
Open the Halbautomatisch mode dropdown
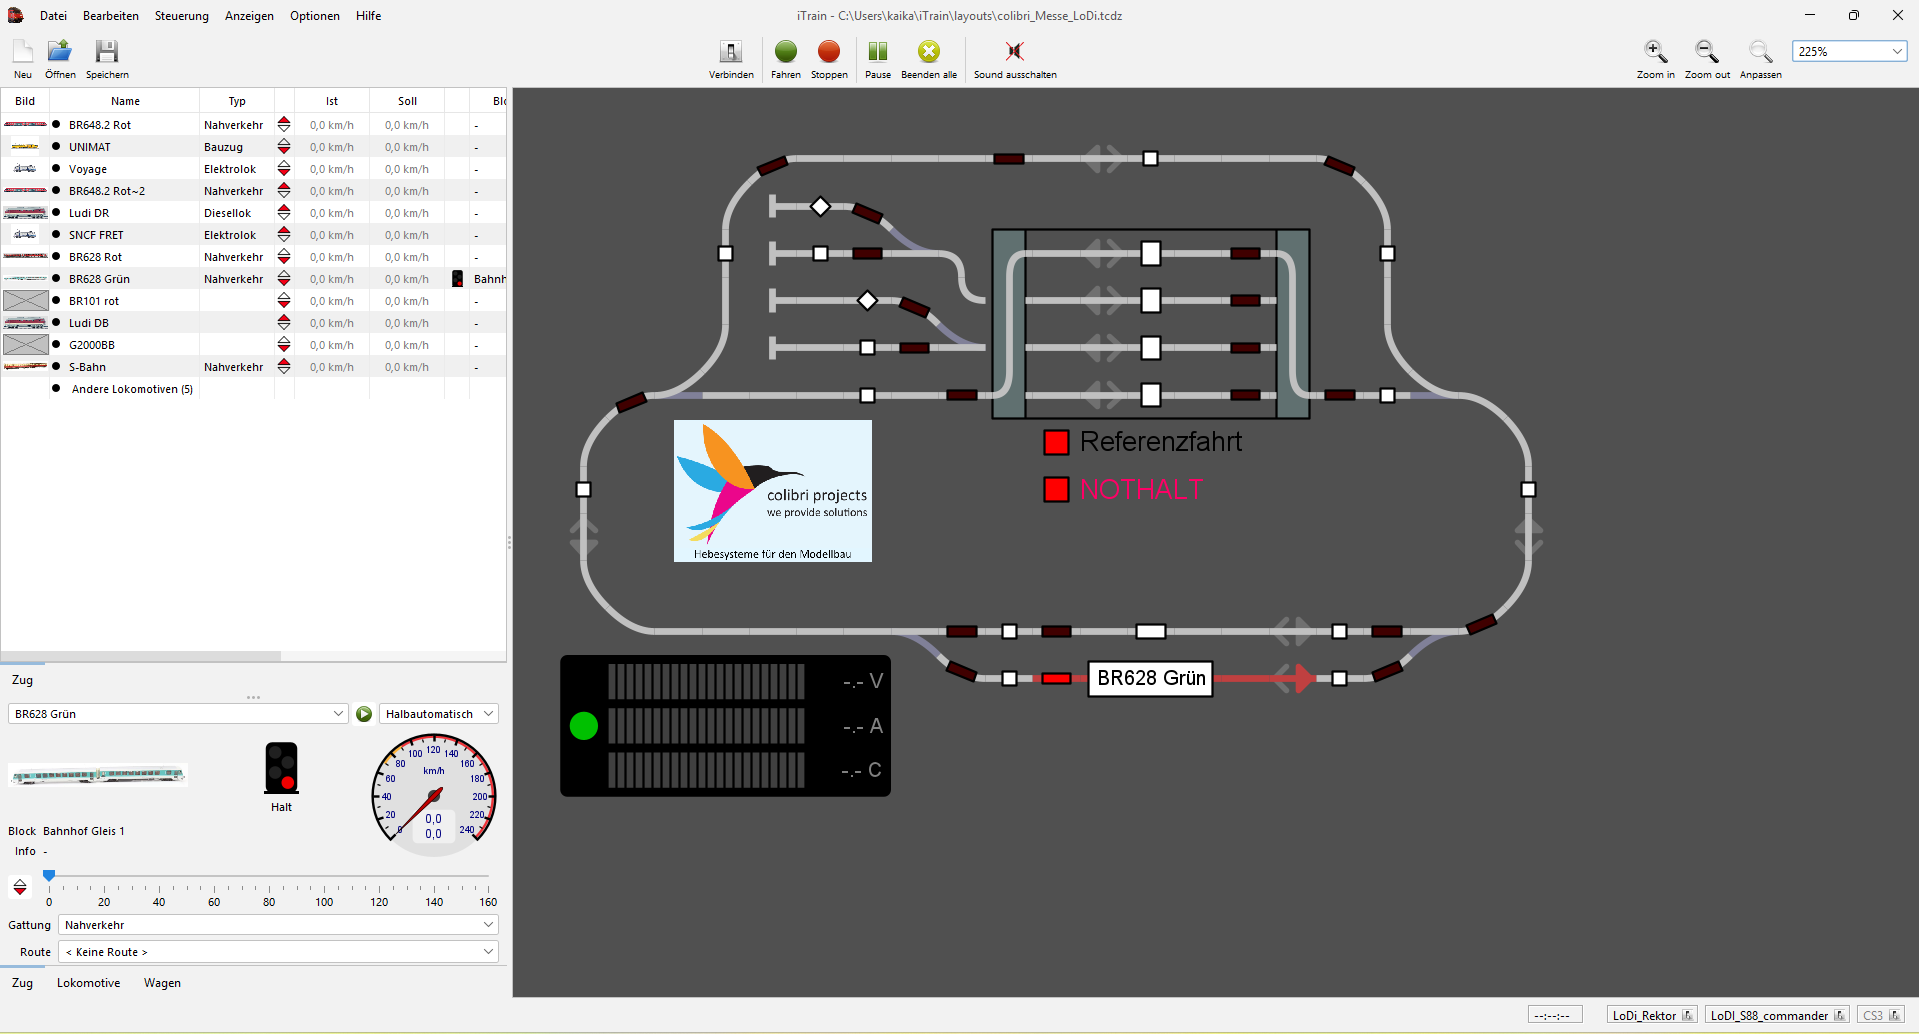click(439, 714)
